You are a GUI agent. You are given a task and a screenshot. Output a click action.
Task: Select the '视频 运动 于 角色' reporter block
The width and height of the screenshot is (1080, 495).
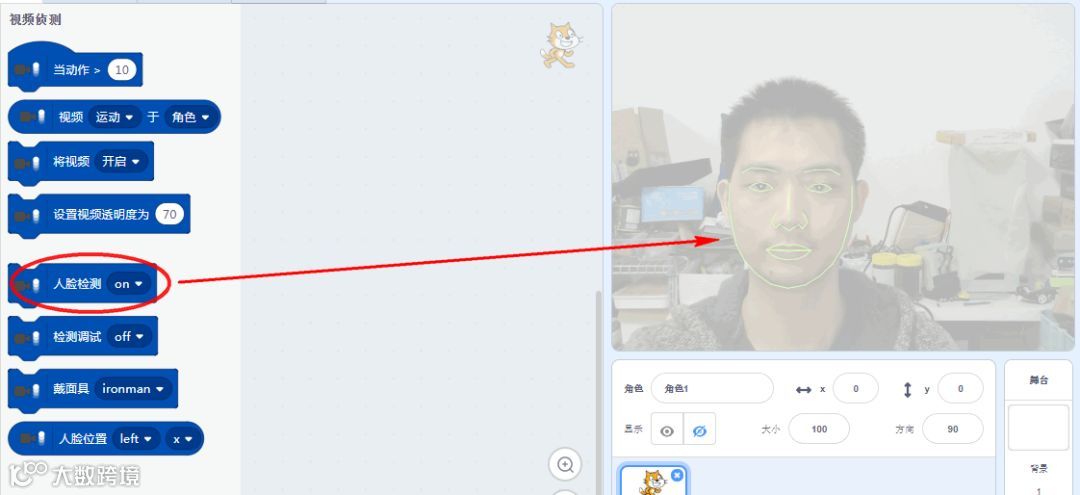coord(114,117)
